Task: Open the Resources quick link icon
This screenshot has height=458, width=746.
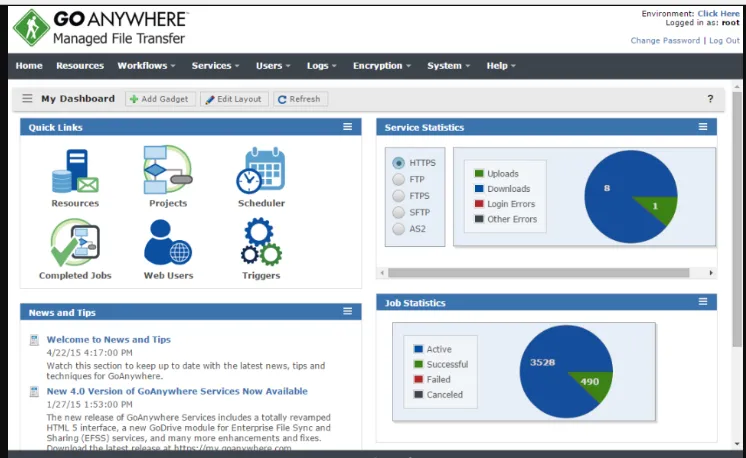Action: point(75,171)
